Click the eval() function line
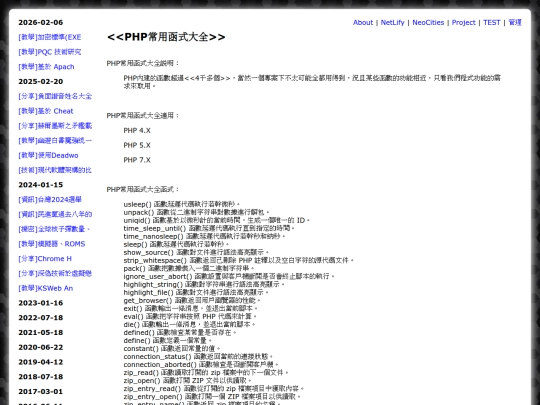 [190, 316]
